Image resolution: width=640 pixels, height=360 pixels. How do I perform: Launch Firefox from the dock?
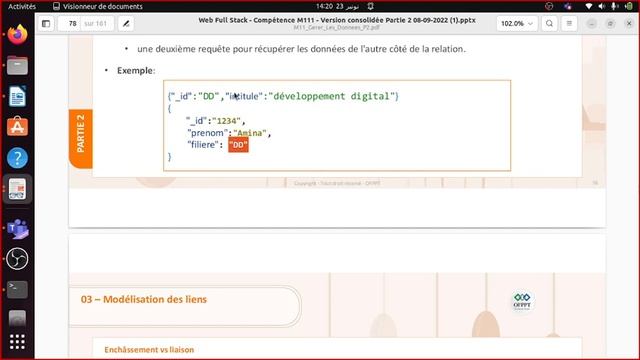click(x=17, y=34)
